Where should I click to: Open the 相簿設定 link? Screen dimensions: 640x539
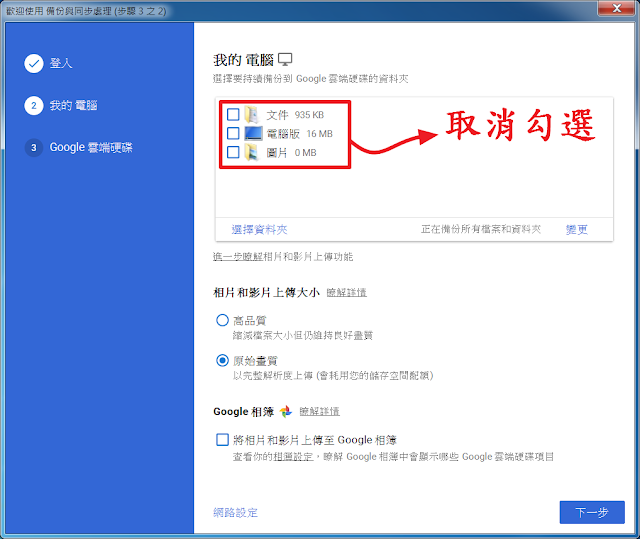[293, 457]
